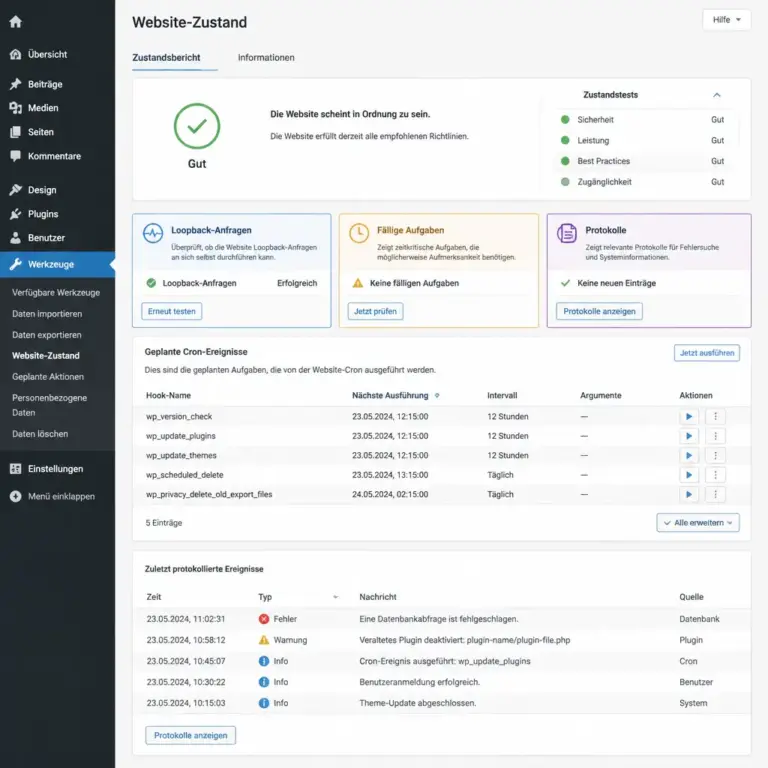Select the Sicherheit test row

coord(643,120)
